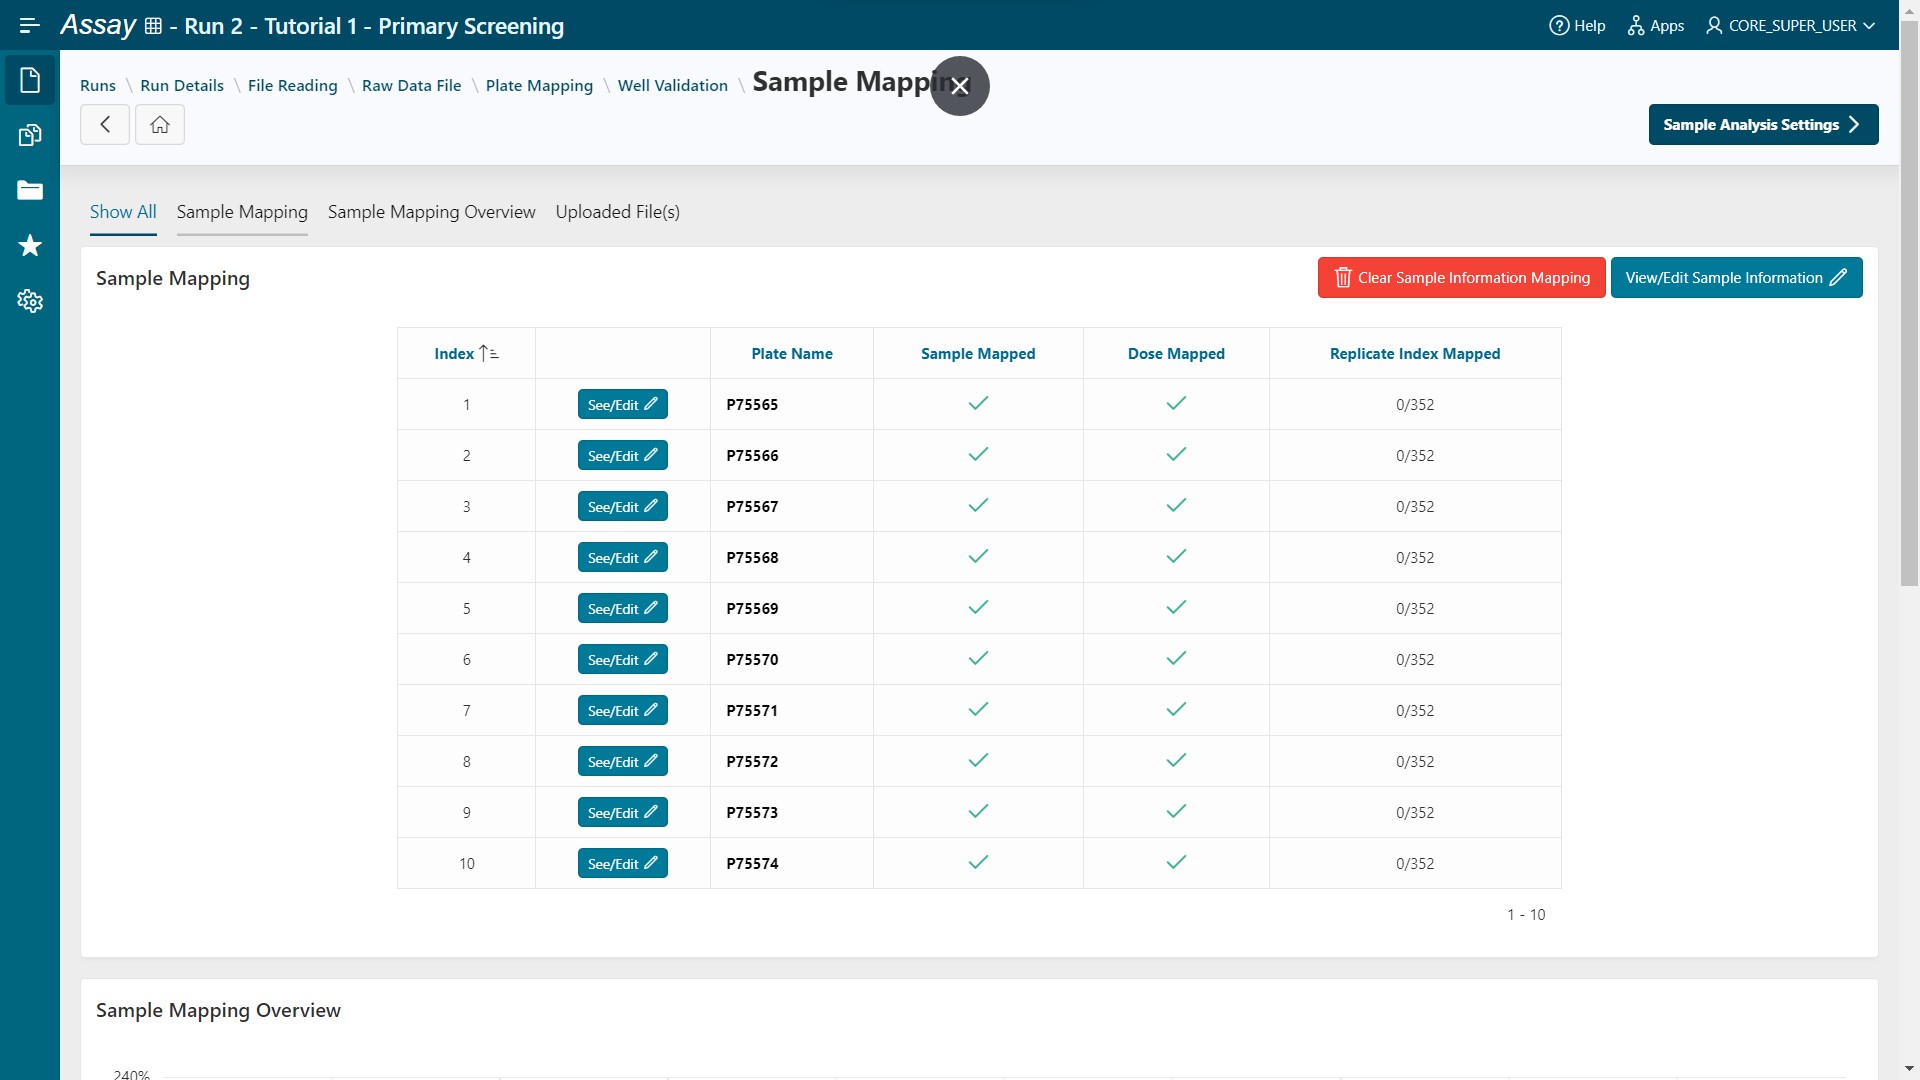Click Dose Mapped checkmark for P75567

click(x=1176, y=505)
